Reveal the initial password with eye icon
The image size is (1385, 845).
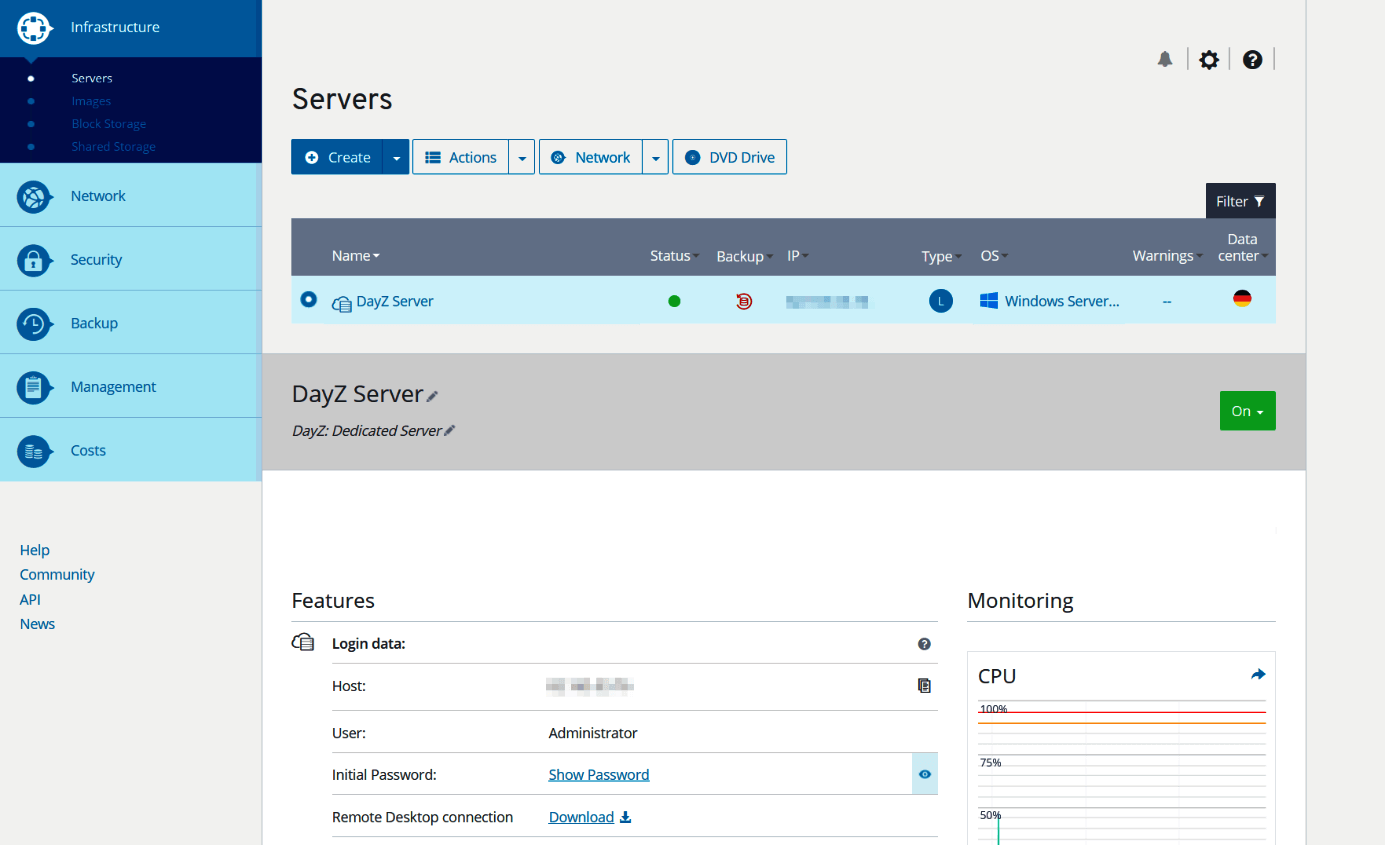click(x=924, y=773)
